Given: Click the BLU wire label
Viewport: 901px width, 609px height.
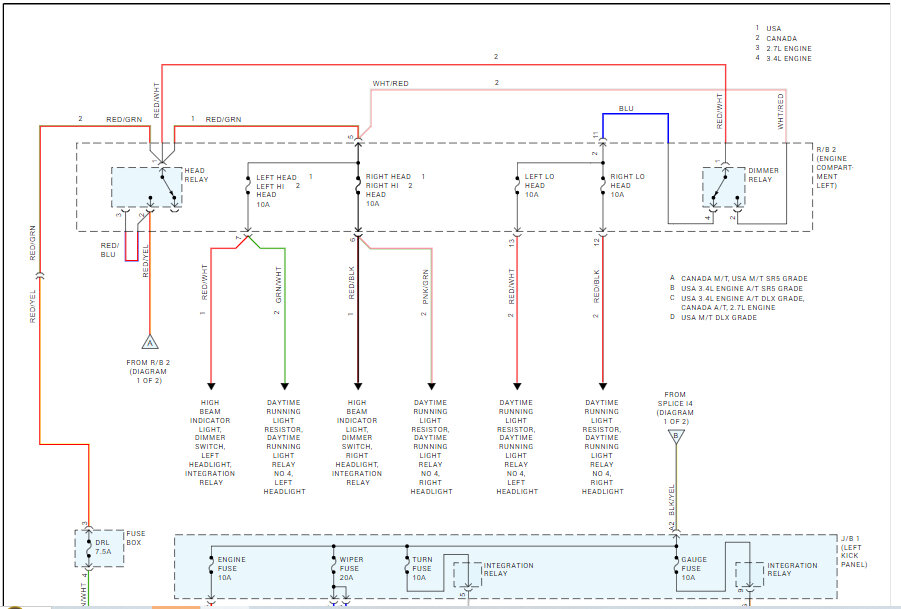Looking at the screenshot, I should [x=626, y=108].
